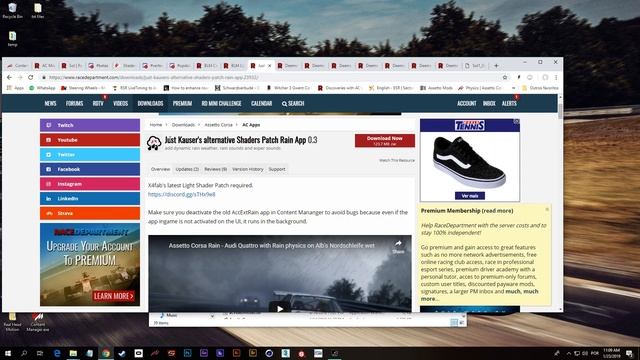Click the browser back arrow

(9, 77)
